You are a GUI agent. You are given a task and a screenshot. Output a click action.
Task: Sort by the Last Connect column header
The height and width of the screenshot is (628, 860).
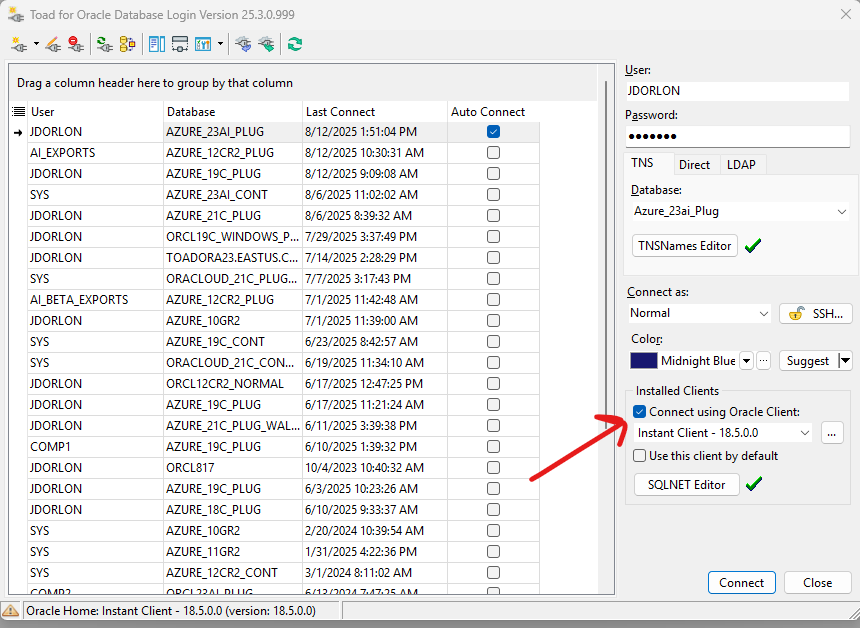(375, 112)
